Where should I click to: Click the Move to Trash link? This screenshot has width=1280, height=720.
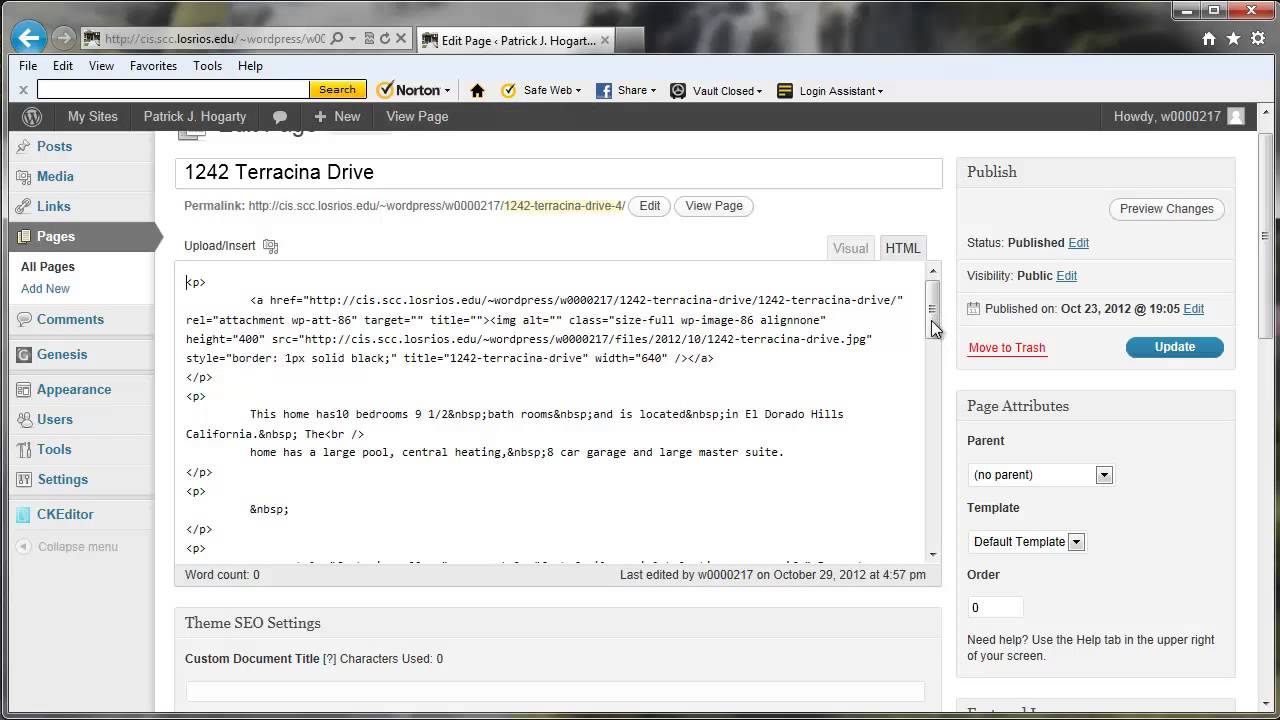point(1007,348)
